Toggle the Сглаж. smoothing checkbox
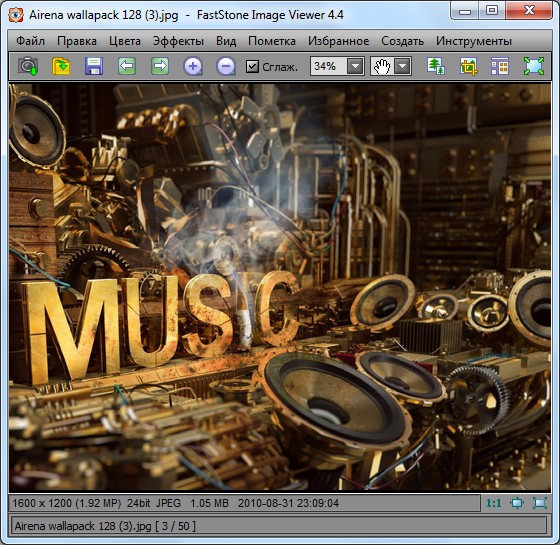This screenshot has width=560, height=545. (252, 66)
